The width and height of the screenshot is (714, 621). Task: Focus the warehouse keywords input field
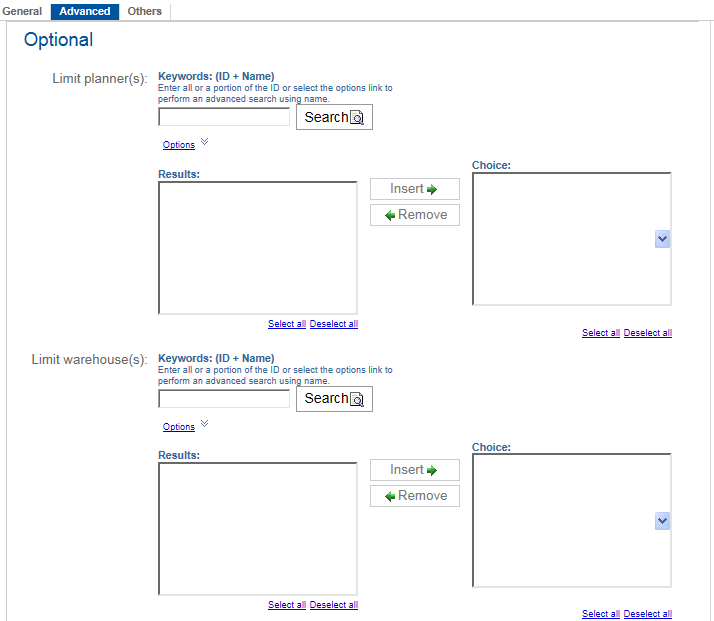224,398
